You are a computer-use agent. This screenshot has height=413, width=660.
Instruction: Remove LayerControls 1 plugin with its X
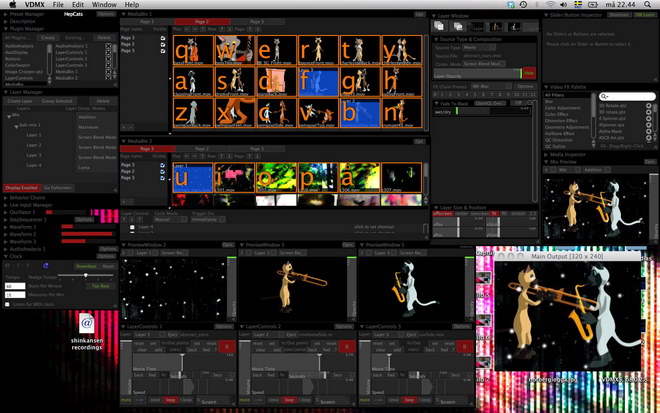[108, 53]
